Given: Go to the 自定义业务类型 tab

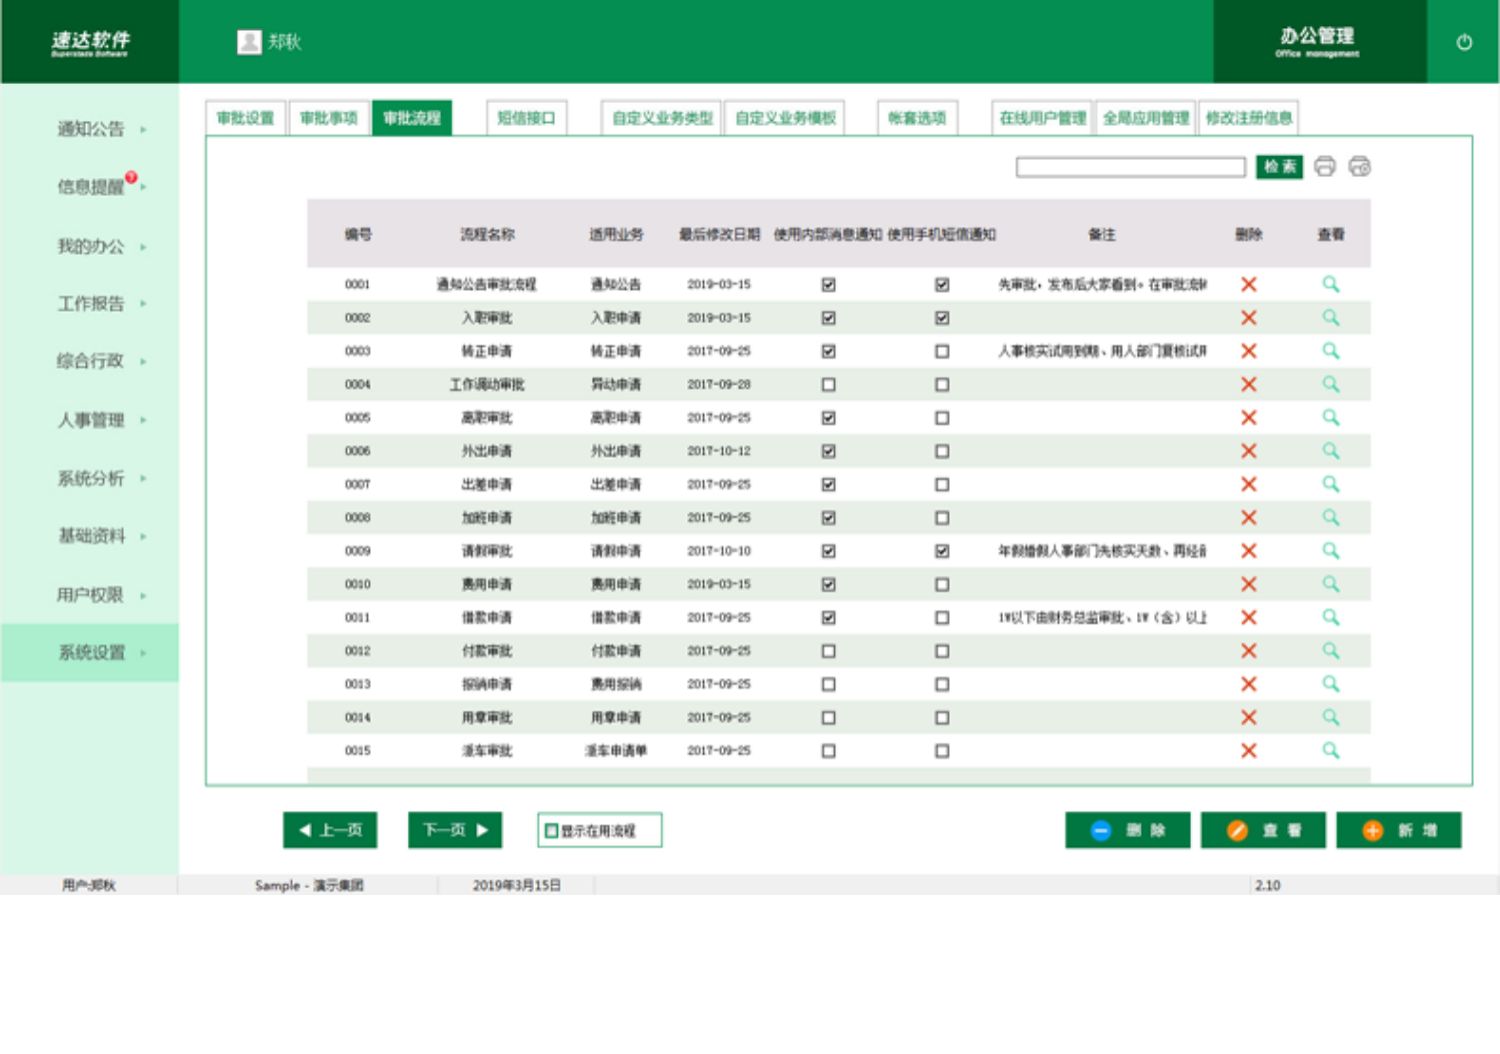Looking at the screenshot, I should pos(662,118).
